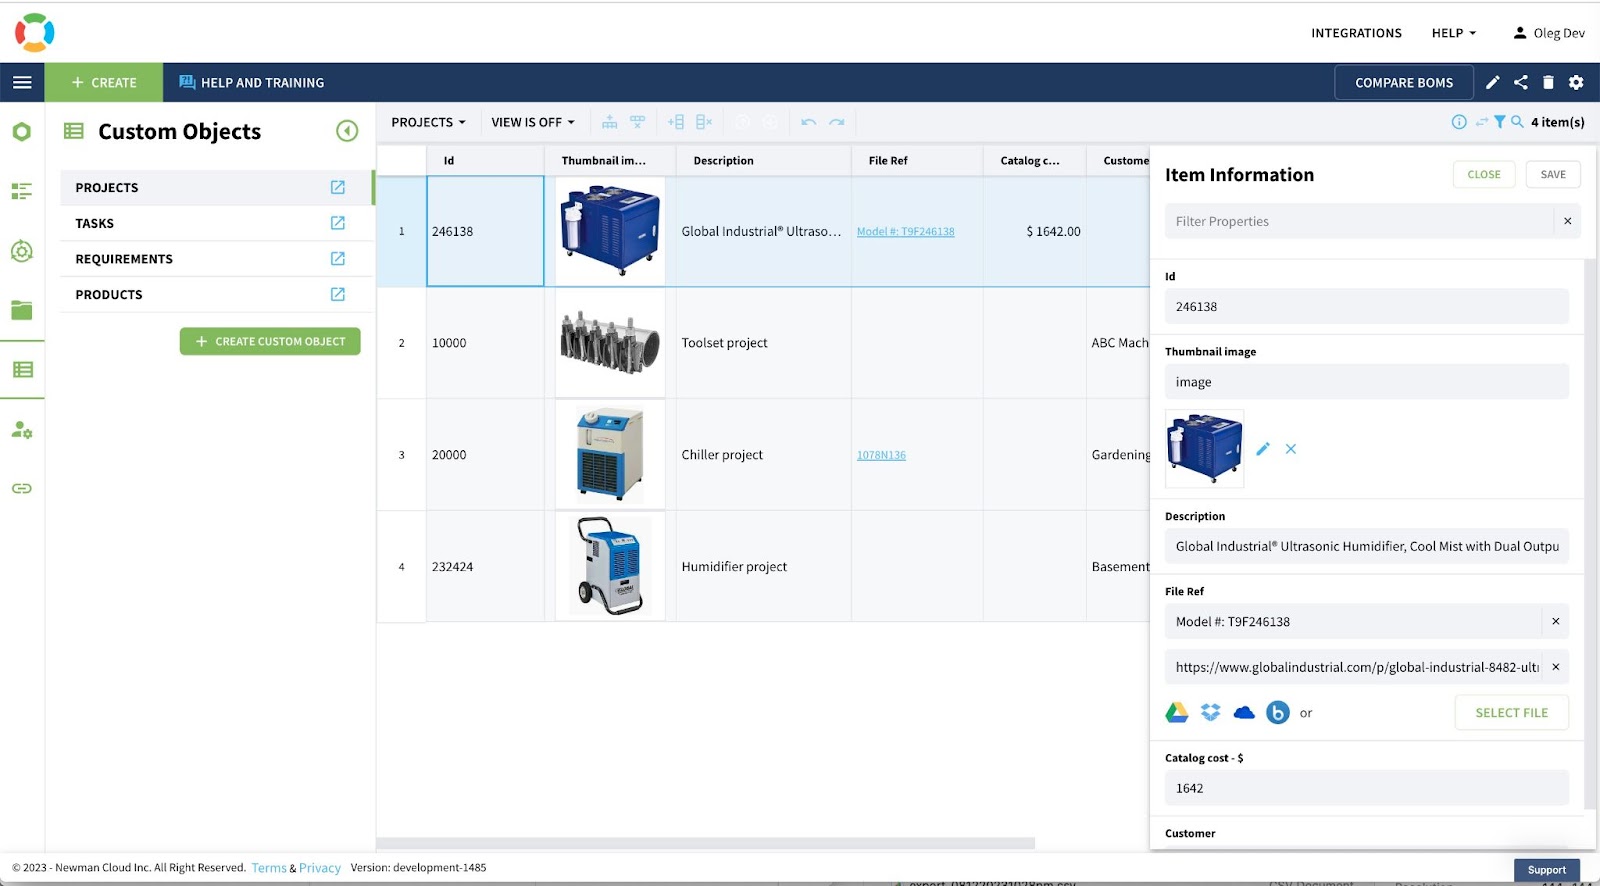
Task: Select REQUIREMENTS in the Custom Objects list
Action: [216, 259]
